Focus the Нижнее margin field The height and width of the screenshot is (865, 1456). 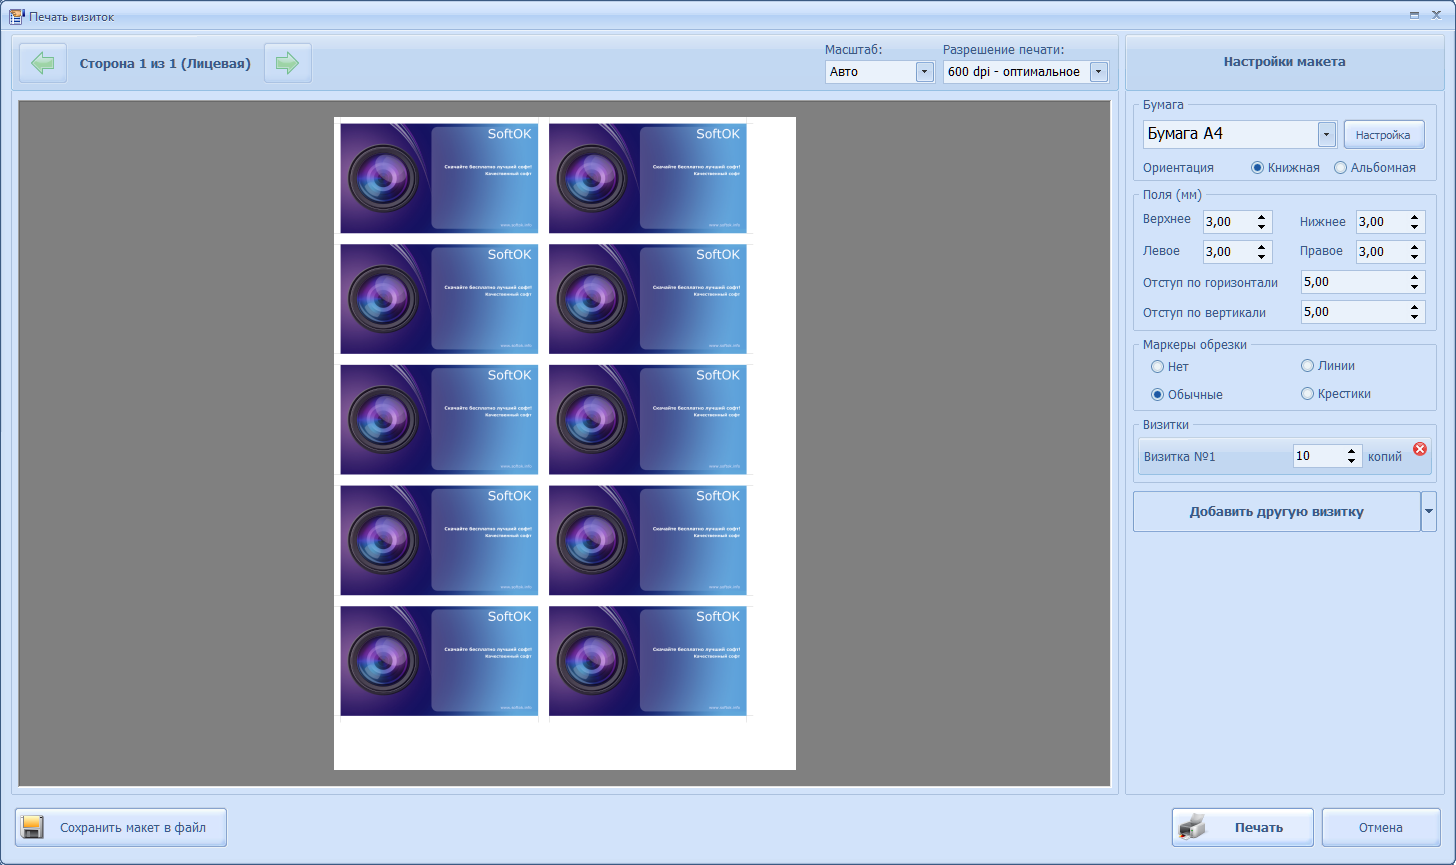click(1381, 222)
